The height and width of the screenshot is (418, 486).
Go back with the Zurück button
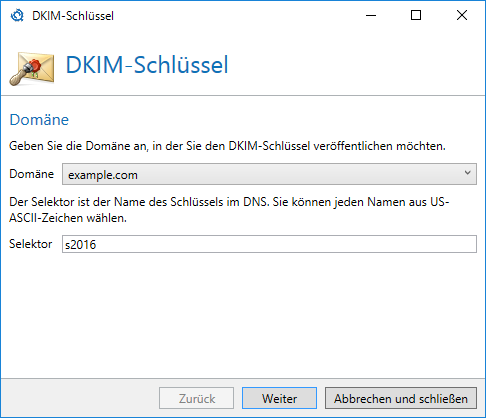pos(196,398)
